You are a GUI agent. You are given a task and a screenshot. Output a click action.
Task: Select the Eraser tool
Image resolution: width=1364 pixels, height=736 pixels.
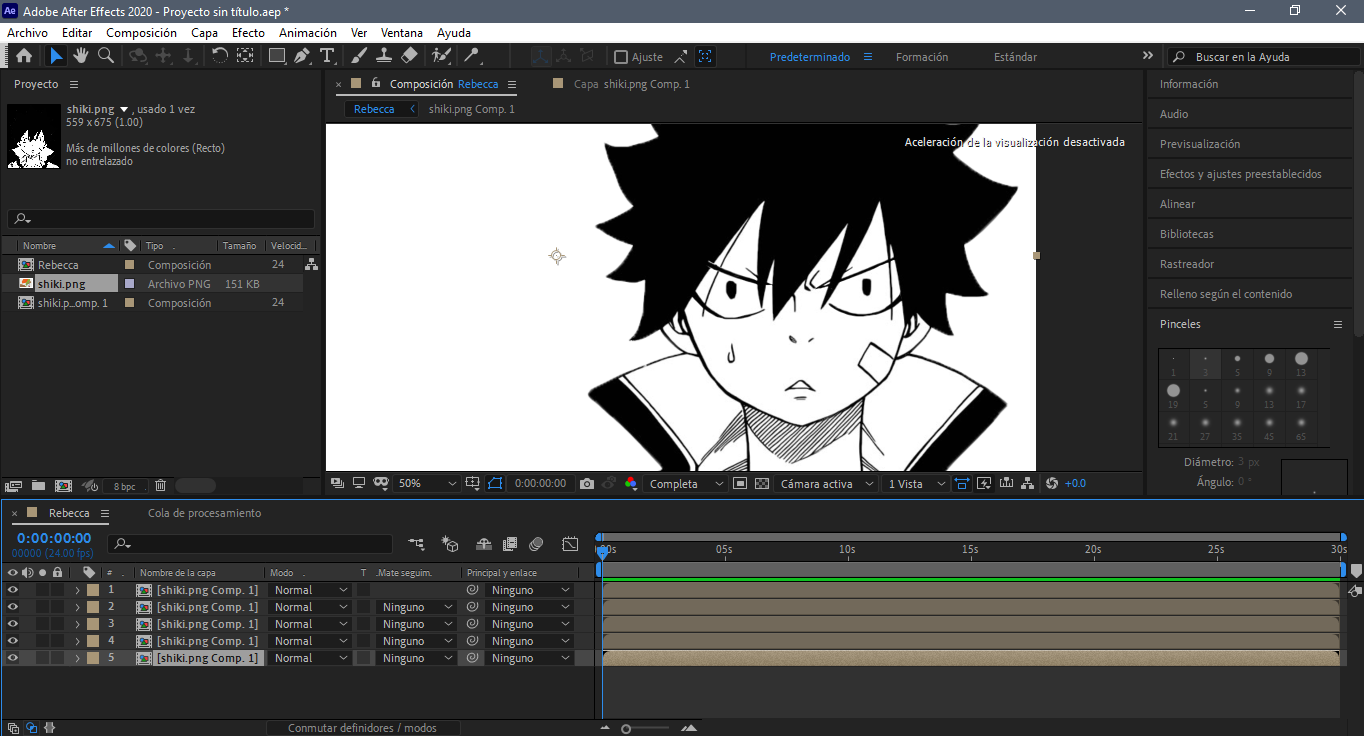(x=409, y=56)
